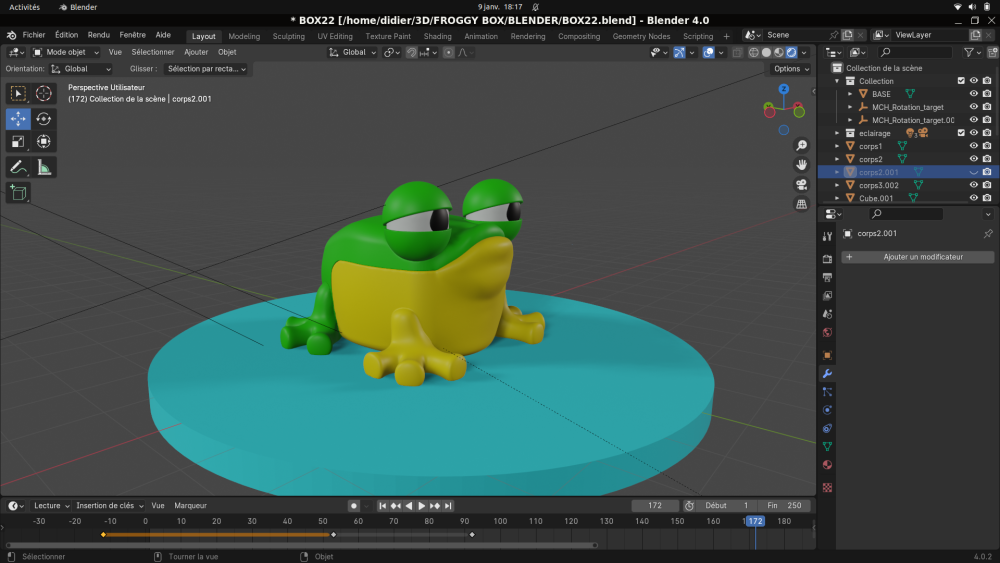1000x563 pixels.
Task: Select the 3D Cursor tool
Action: coord(44,93)
